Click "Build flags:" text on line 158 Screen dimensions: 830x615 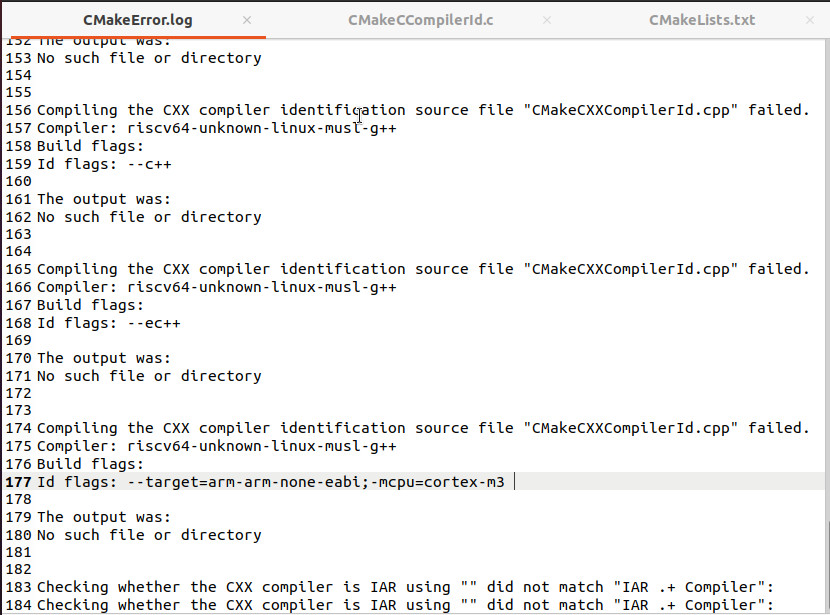(x=90, y=146)
